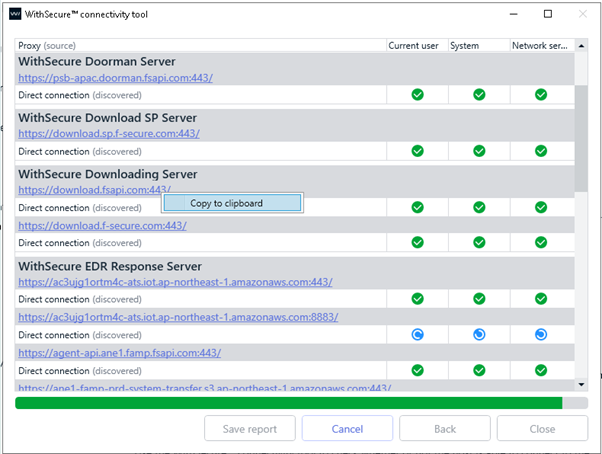Click Current user checkmark for amazonaws.com:443 row
This screenshot has height=454, width=602.
[x=417, y=299]
